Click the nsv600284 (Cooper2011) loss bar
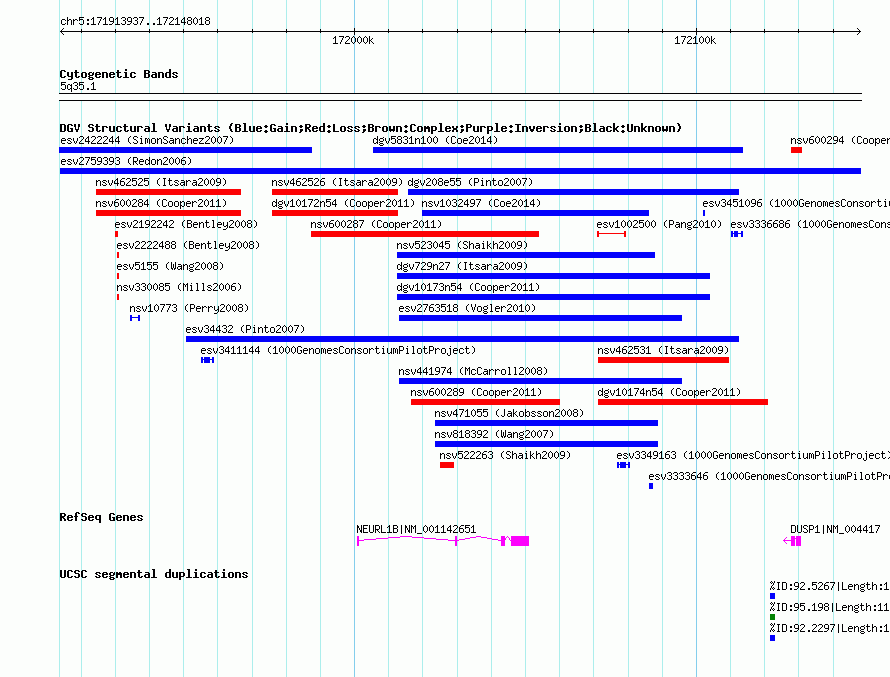 point(169,213)
